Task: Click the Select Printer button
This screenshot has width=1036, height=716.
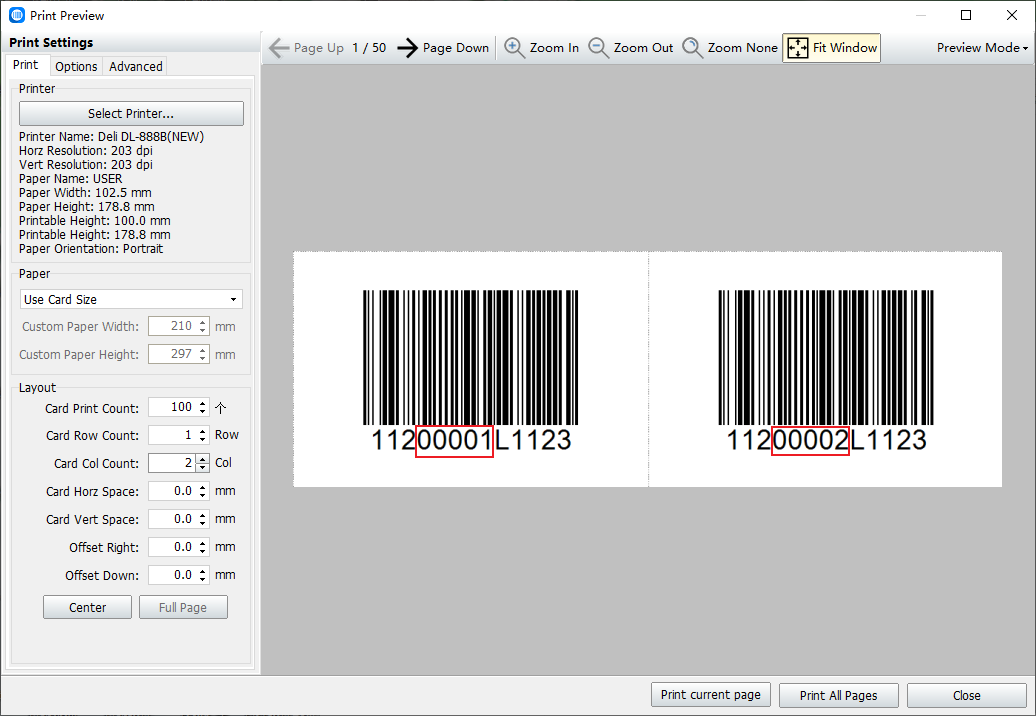Action: click(x=131, y=114)
